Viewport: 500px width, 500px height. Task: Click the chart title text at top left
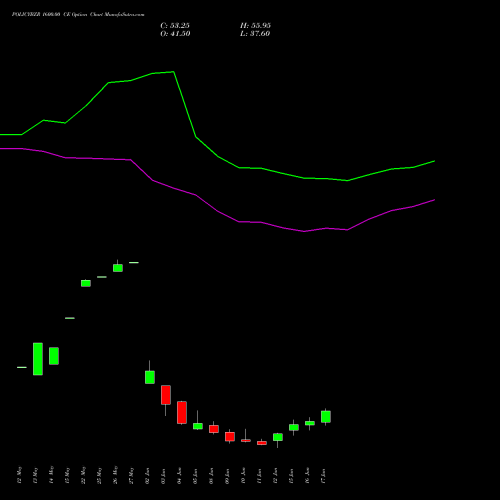pos(78,15)
